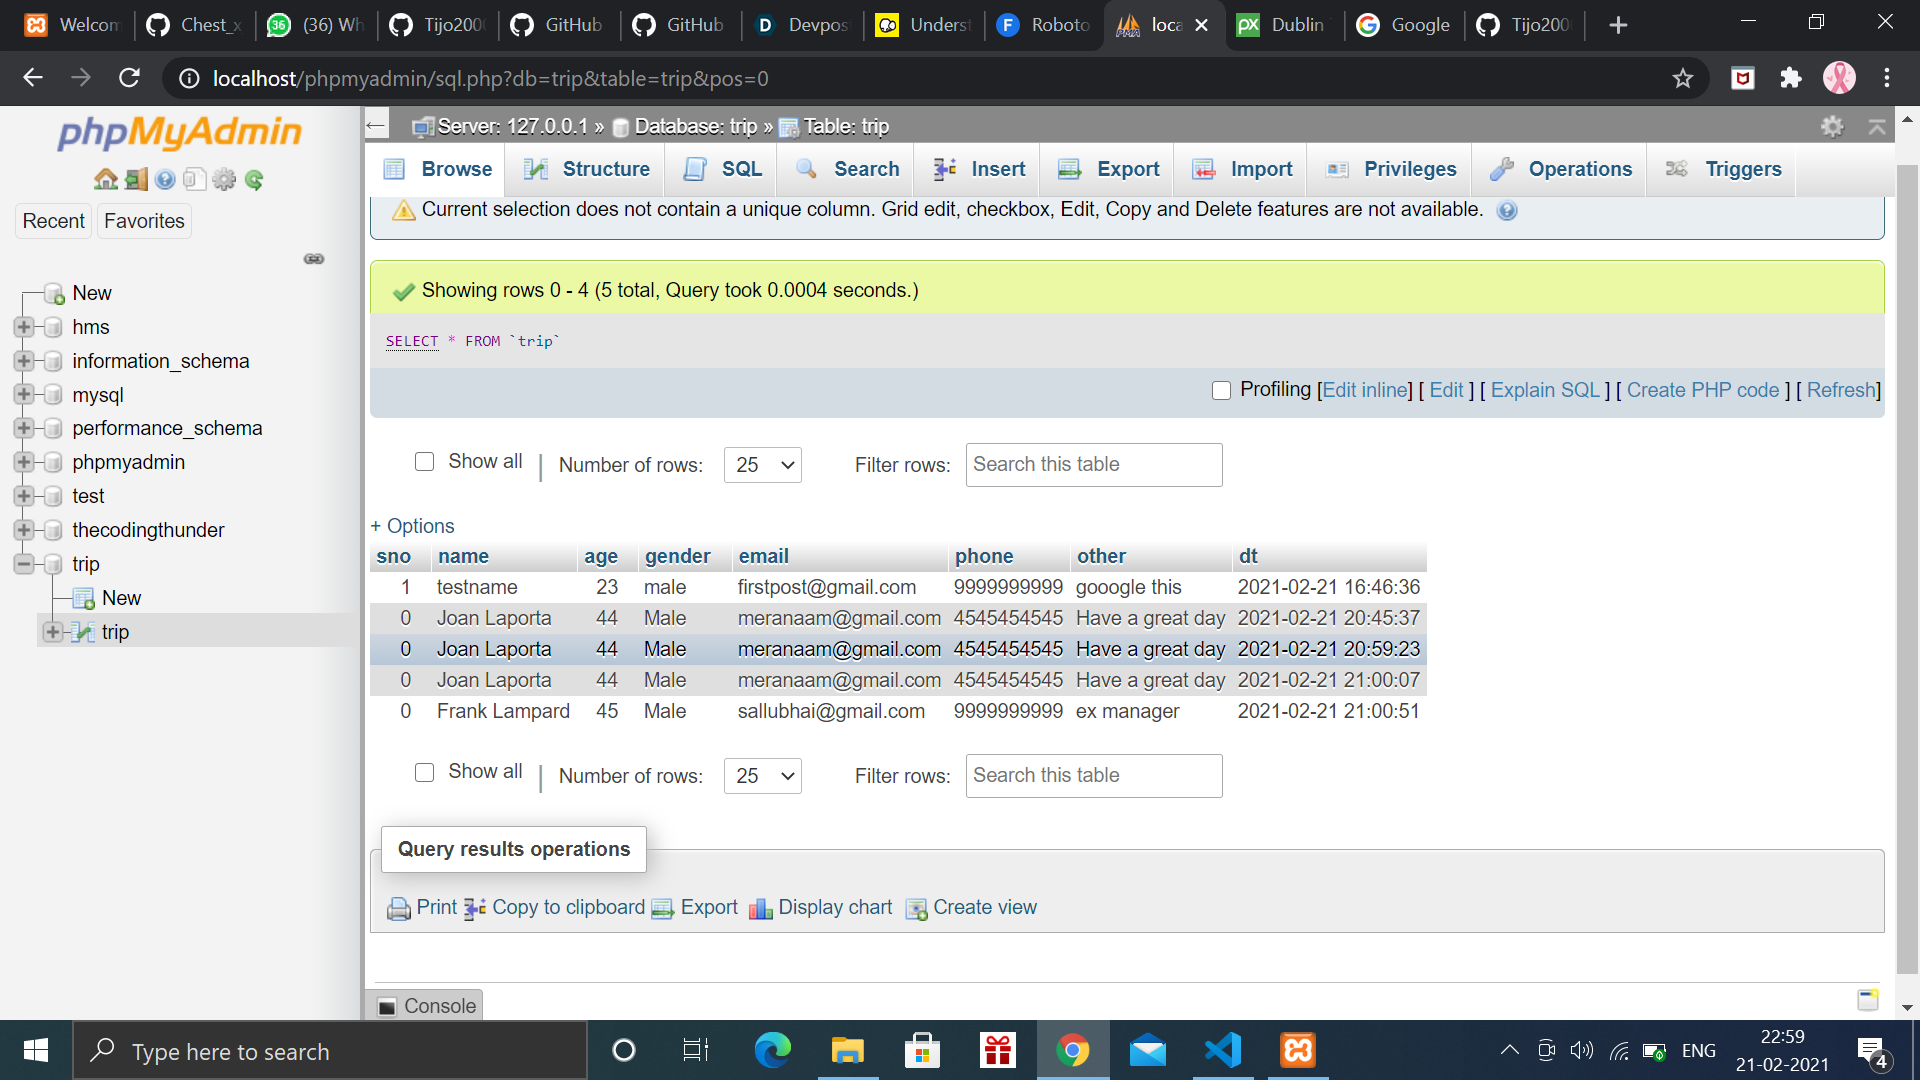Click the Display chart icon
Screen dimensions: 1920x1080
[x=761, y=908]
